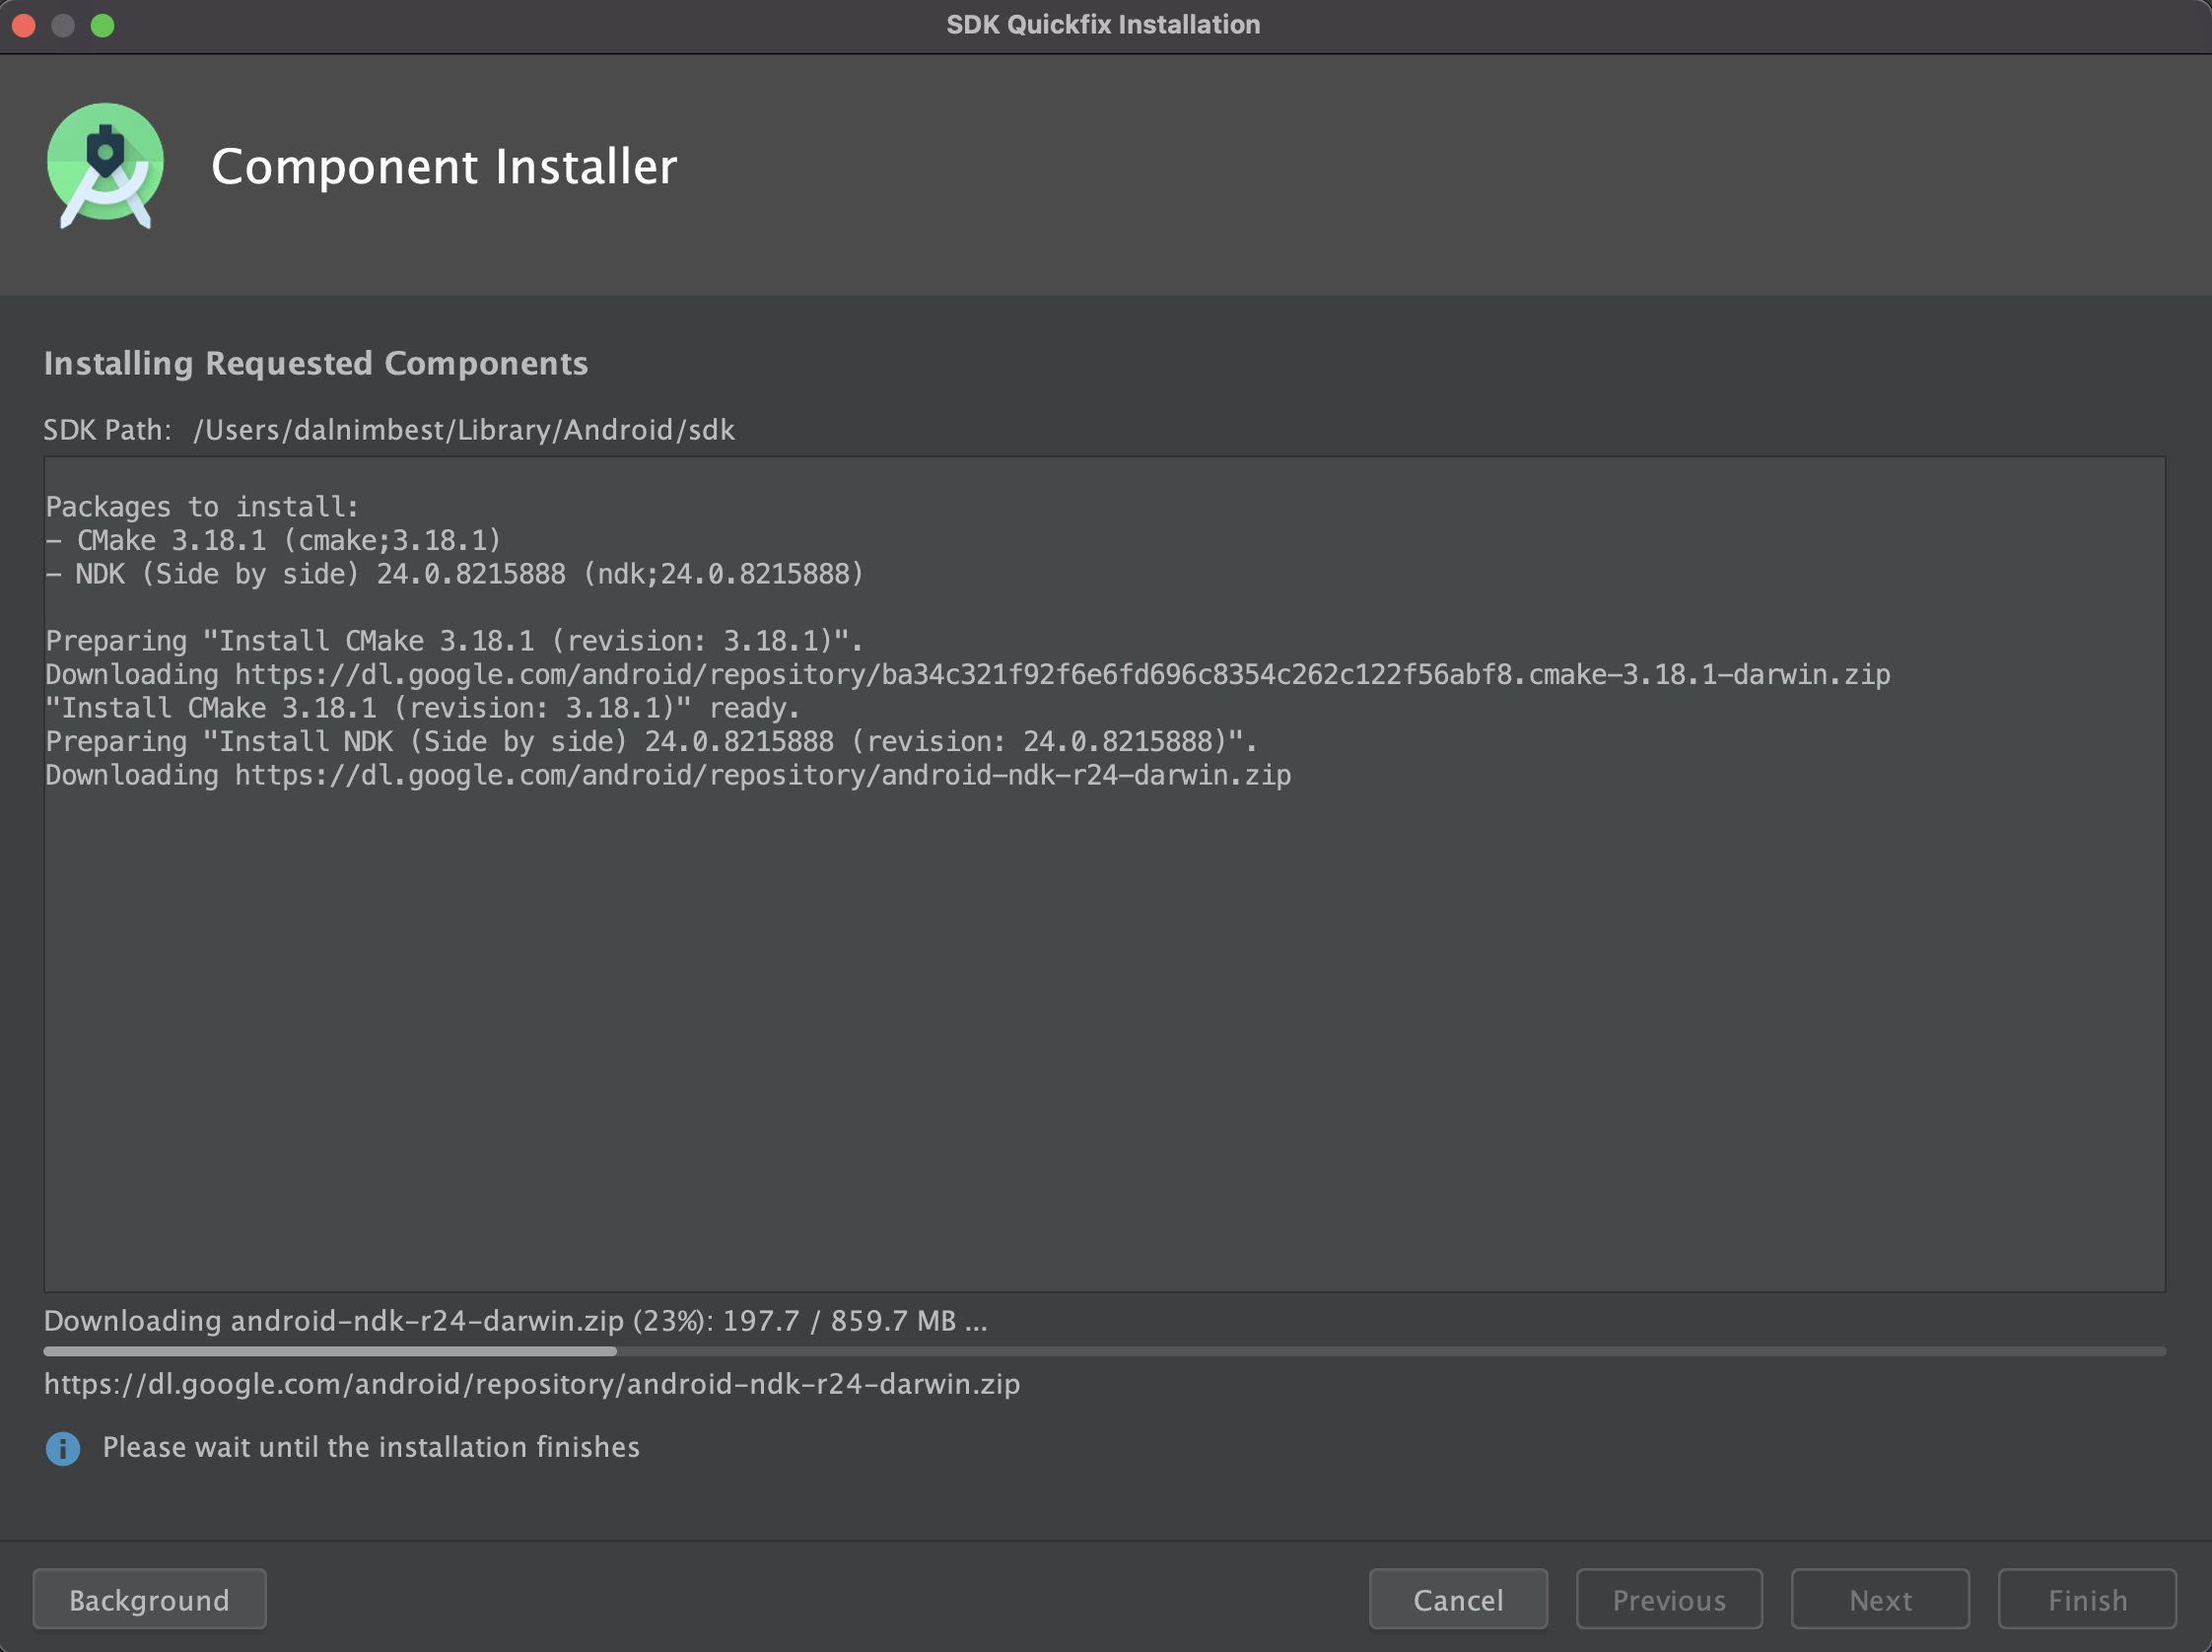This screenshot has height=1652, width=2212.
Task: Close the SDK Quickfix Installation window
Action: pos(24,25)
